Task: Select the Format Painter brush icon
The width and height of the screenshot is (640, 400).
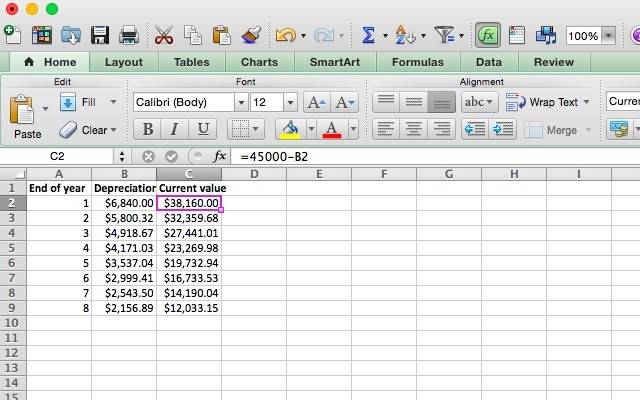Action: pyautogui.click(x=251, y=35)
